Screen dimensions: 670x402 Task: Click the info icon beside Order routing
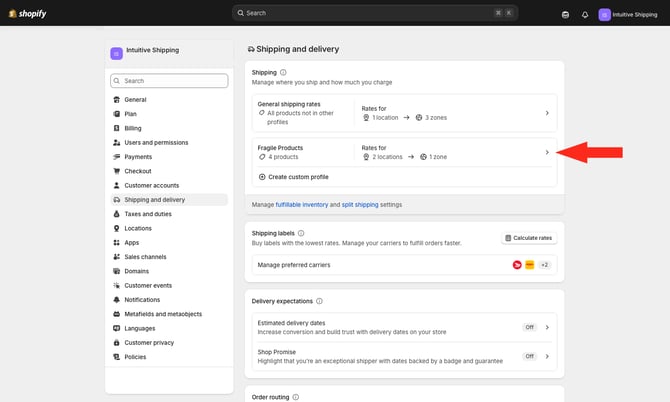point(296,397)
